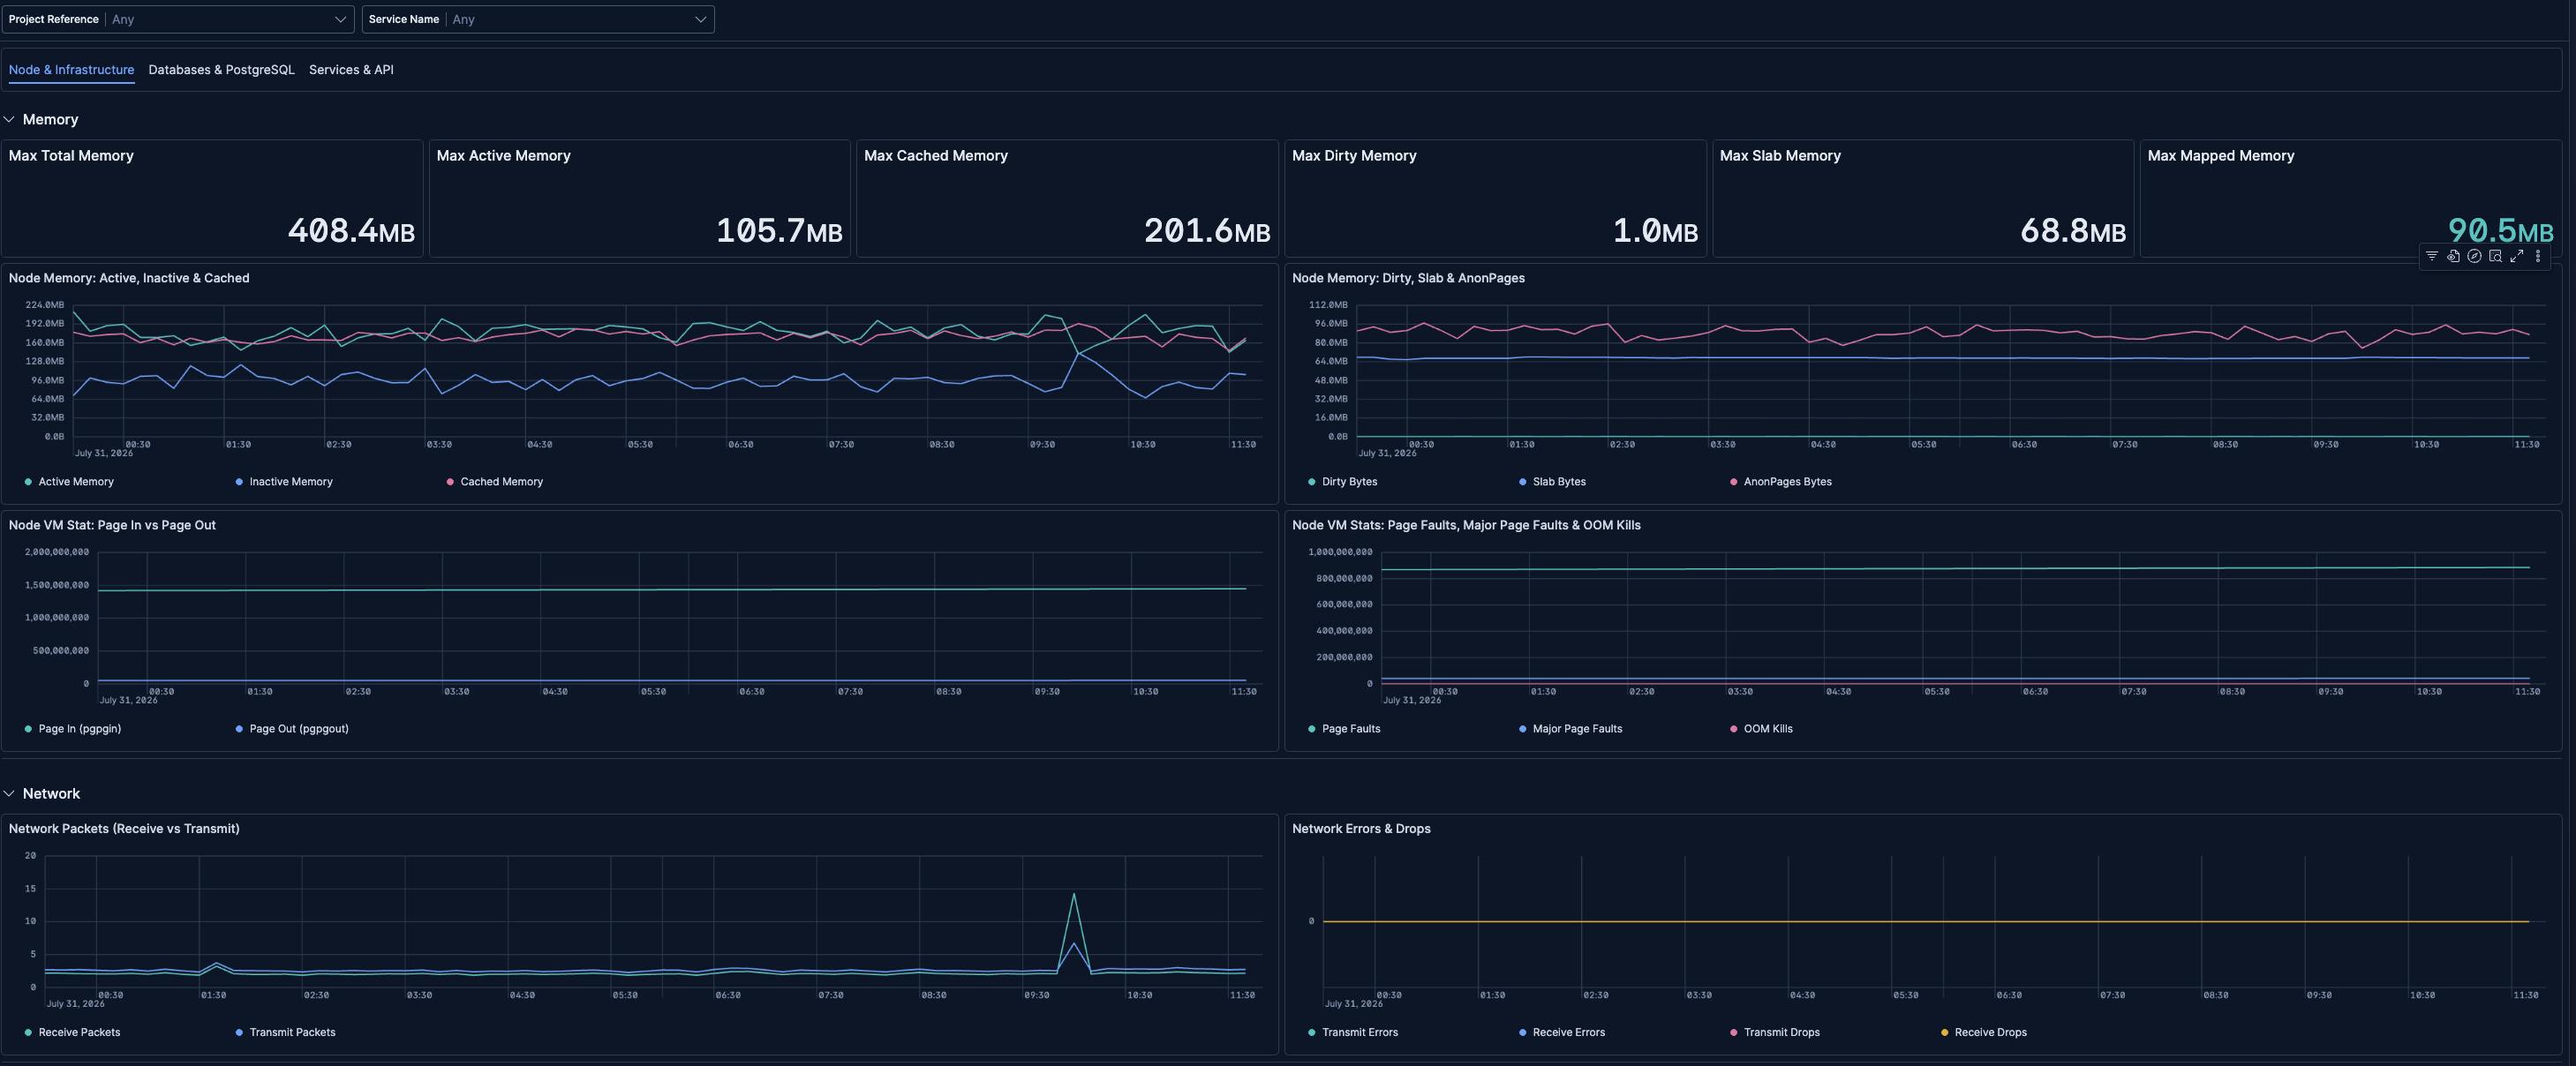Toggle OOM Kills legend entry

pyautogui.click(x=1762, y=729)
